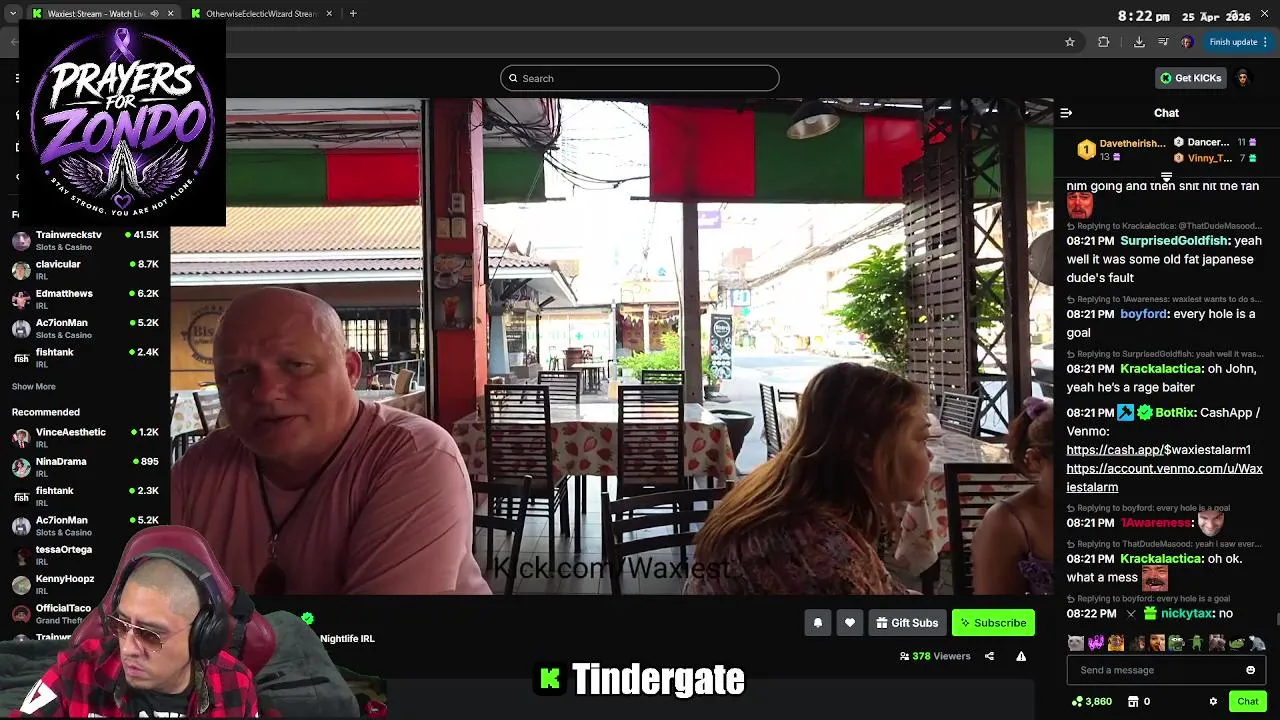Switch to the OtherwiseEclecticWizard Stream tab
Image resolution: width=1280 pixels, height=720 pixels.
point(260,14)
